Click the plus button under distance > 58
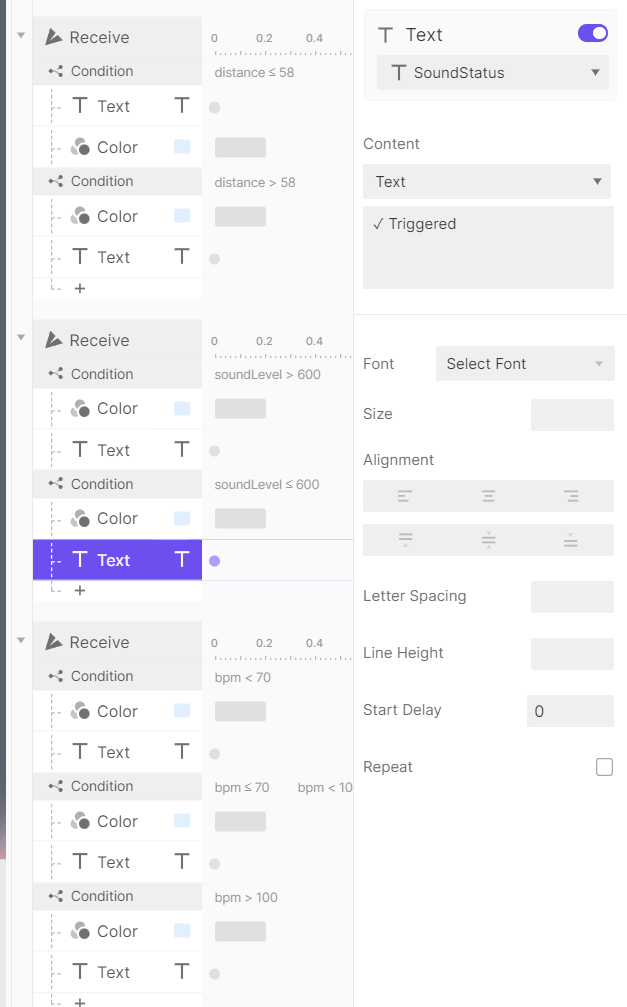 80,288
